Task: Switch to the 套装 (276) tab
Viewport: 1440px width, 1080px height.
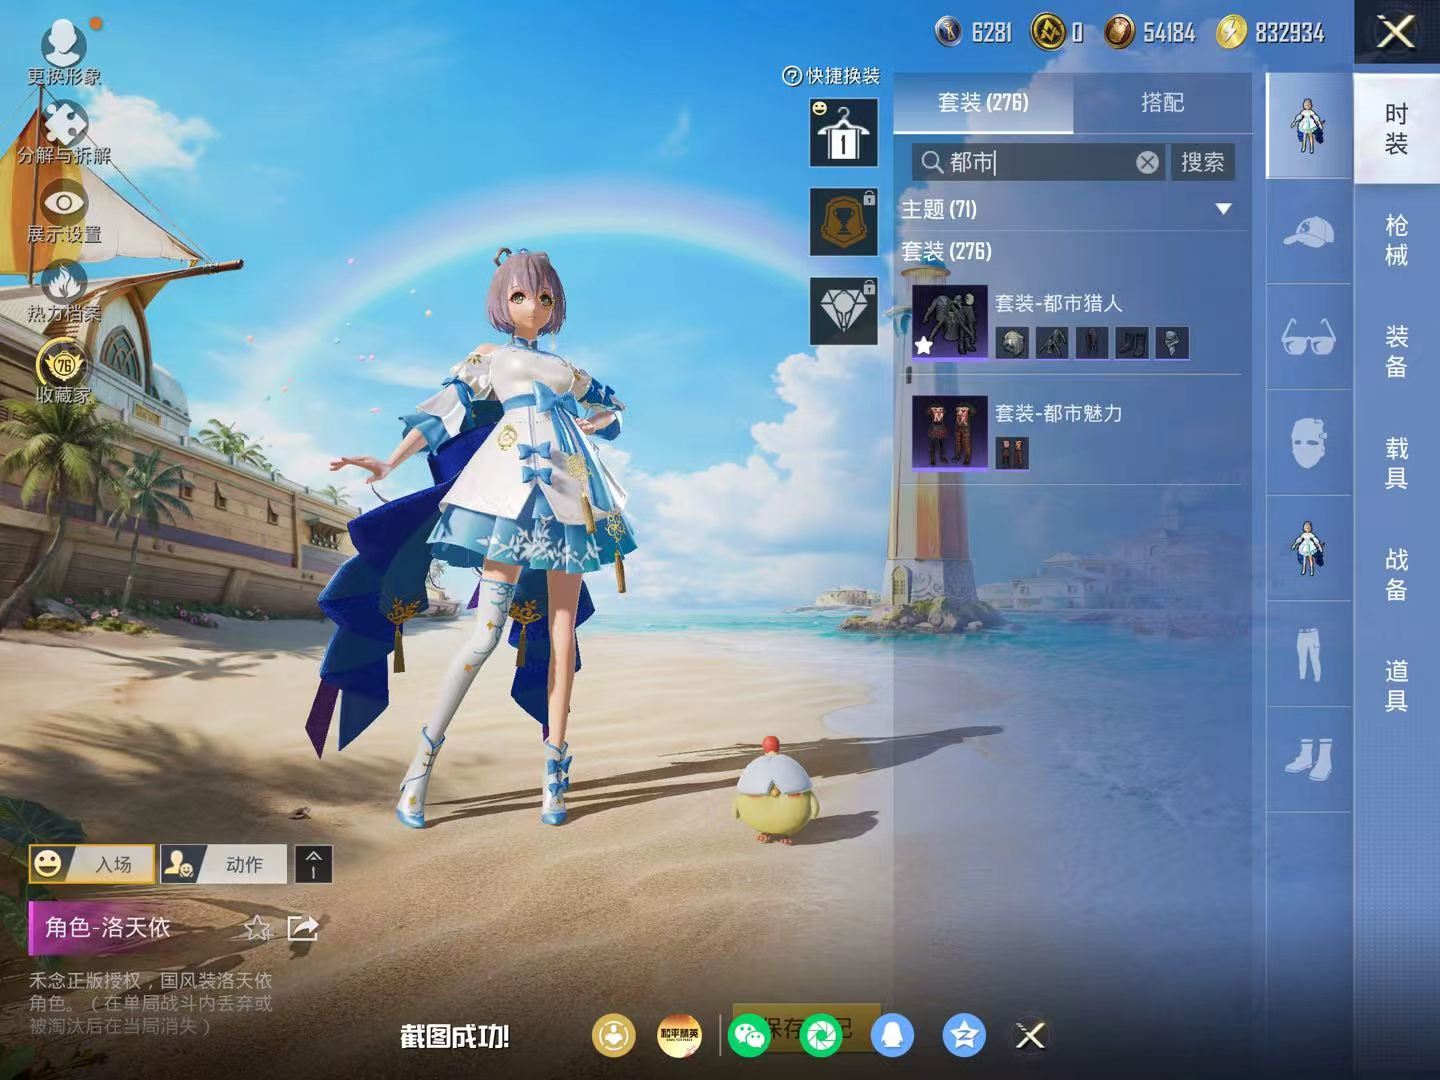Action: click(983, 103)
